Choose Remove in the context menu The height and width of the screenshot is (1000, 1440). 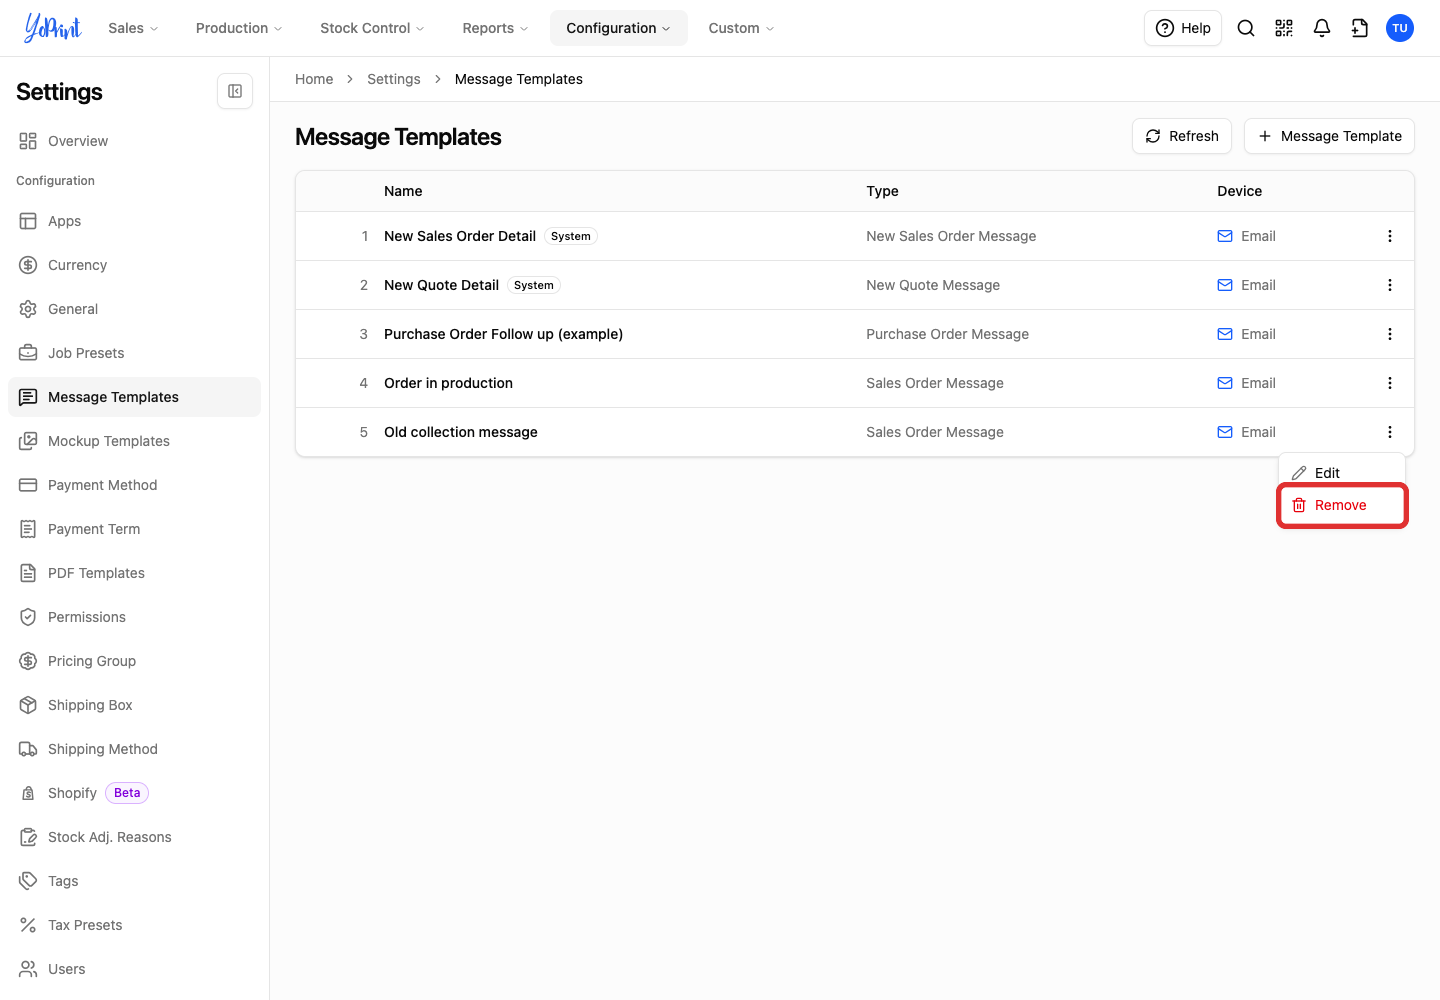1342,505
